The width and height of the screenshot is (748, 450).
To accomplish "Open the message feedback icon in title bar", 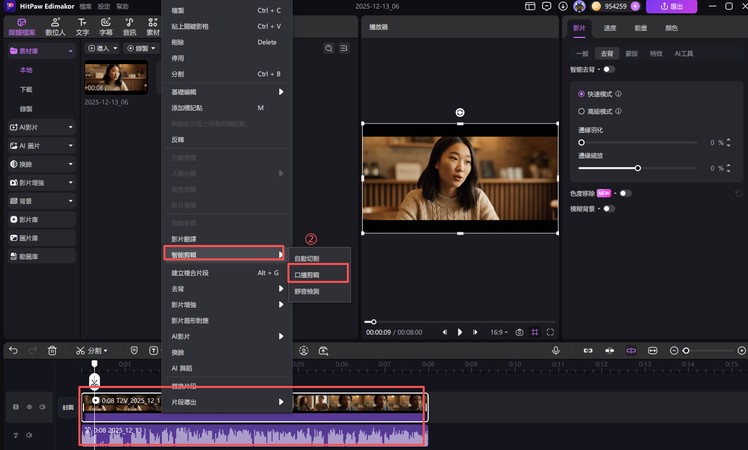I will (547, 6).
